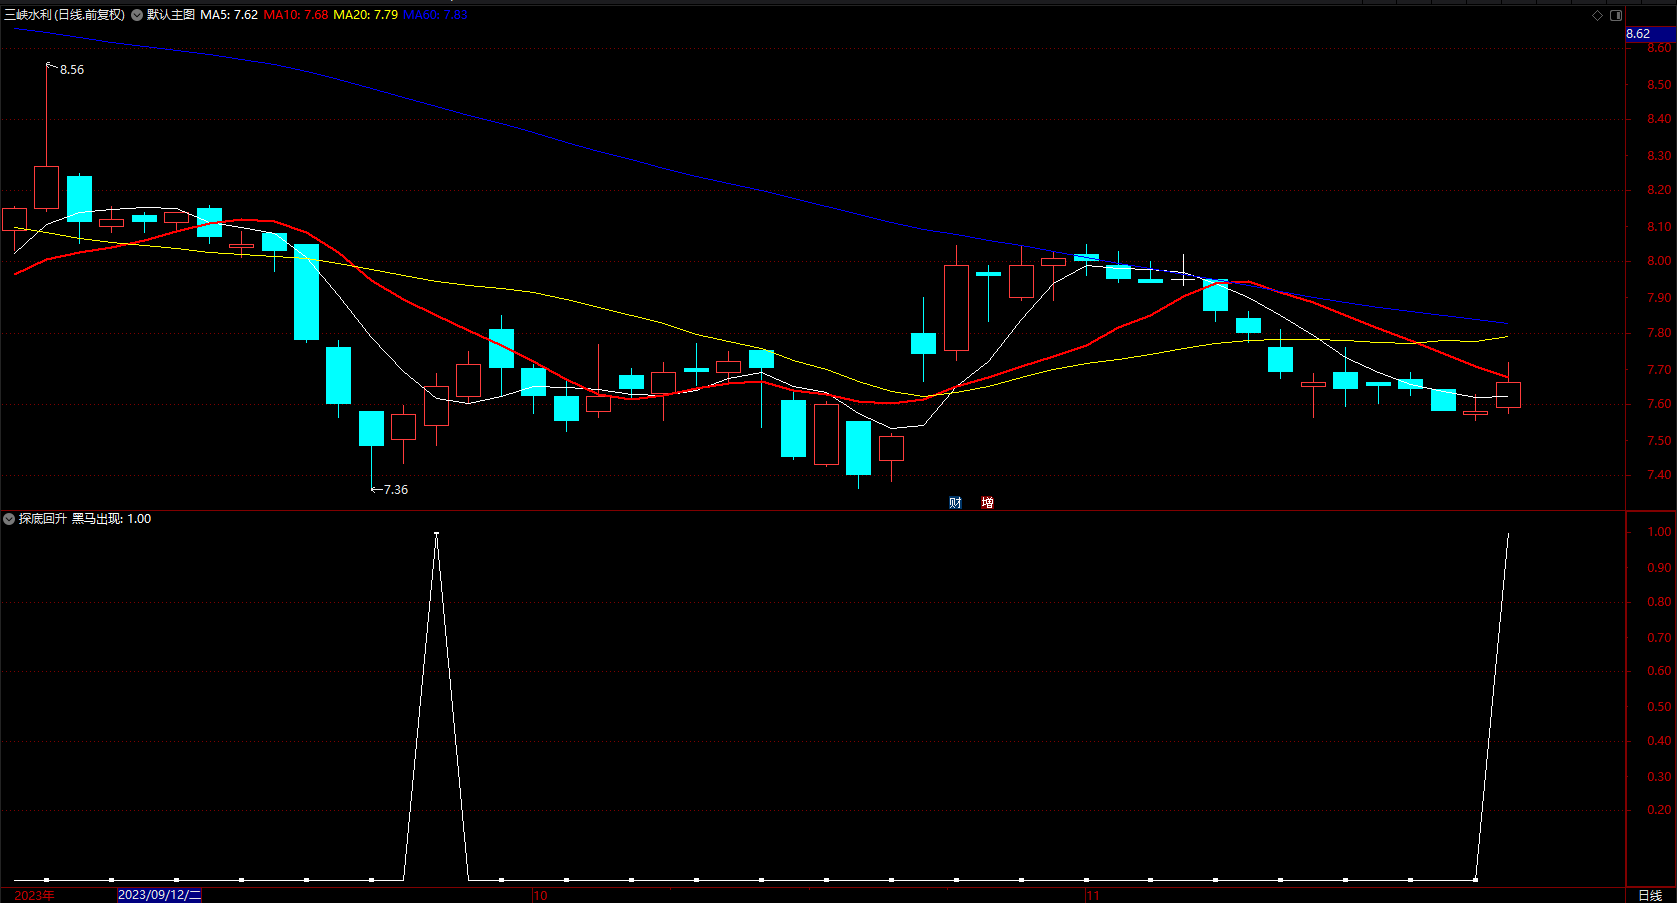Click the 财 event marker icon
Image resolution: width=1677 pixels, height=903 pixels.
pos(955,503)
